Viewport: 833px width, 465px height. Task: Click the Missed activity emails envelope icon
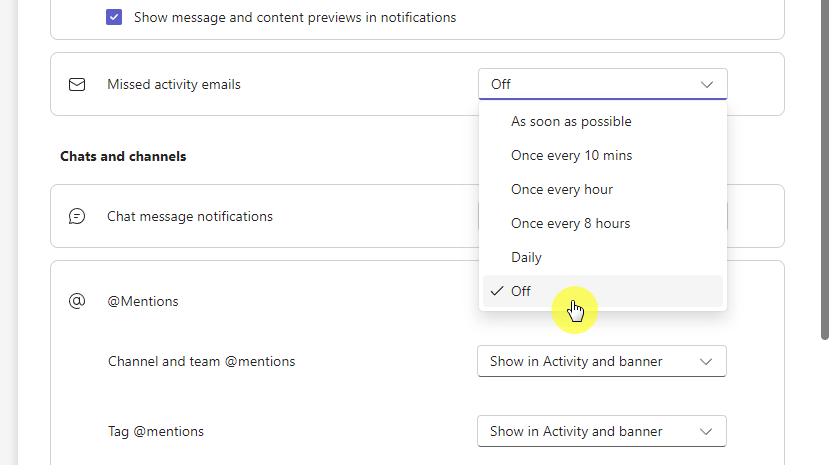77,84
